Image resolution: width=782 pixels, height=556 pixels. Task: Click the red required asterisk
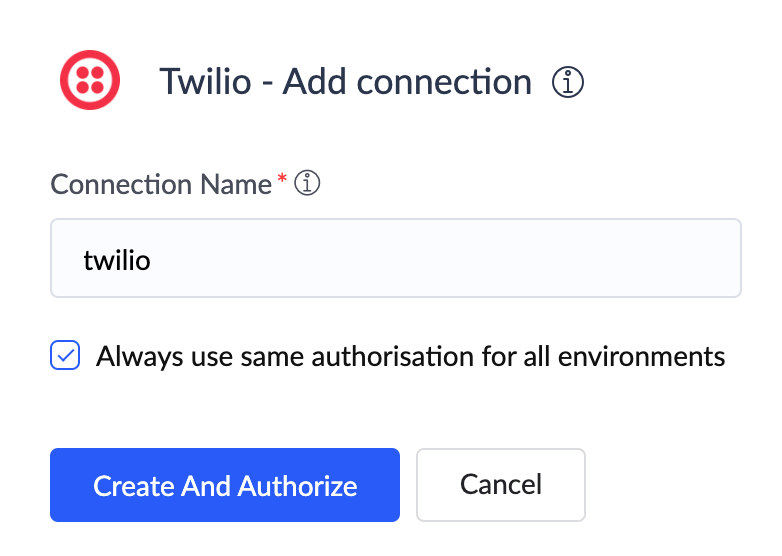click(x=282, y=180)
